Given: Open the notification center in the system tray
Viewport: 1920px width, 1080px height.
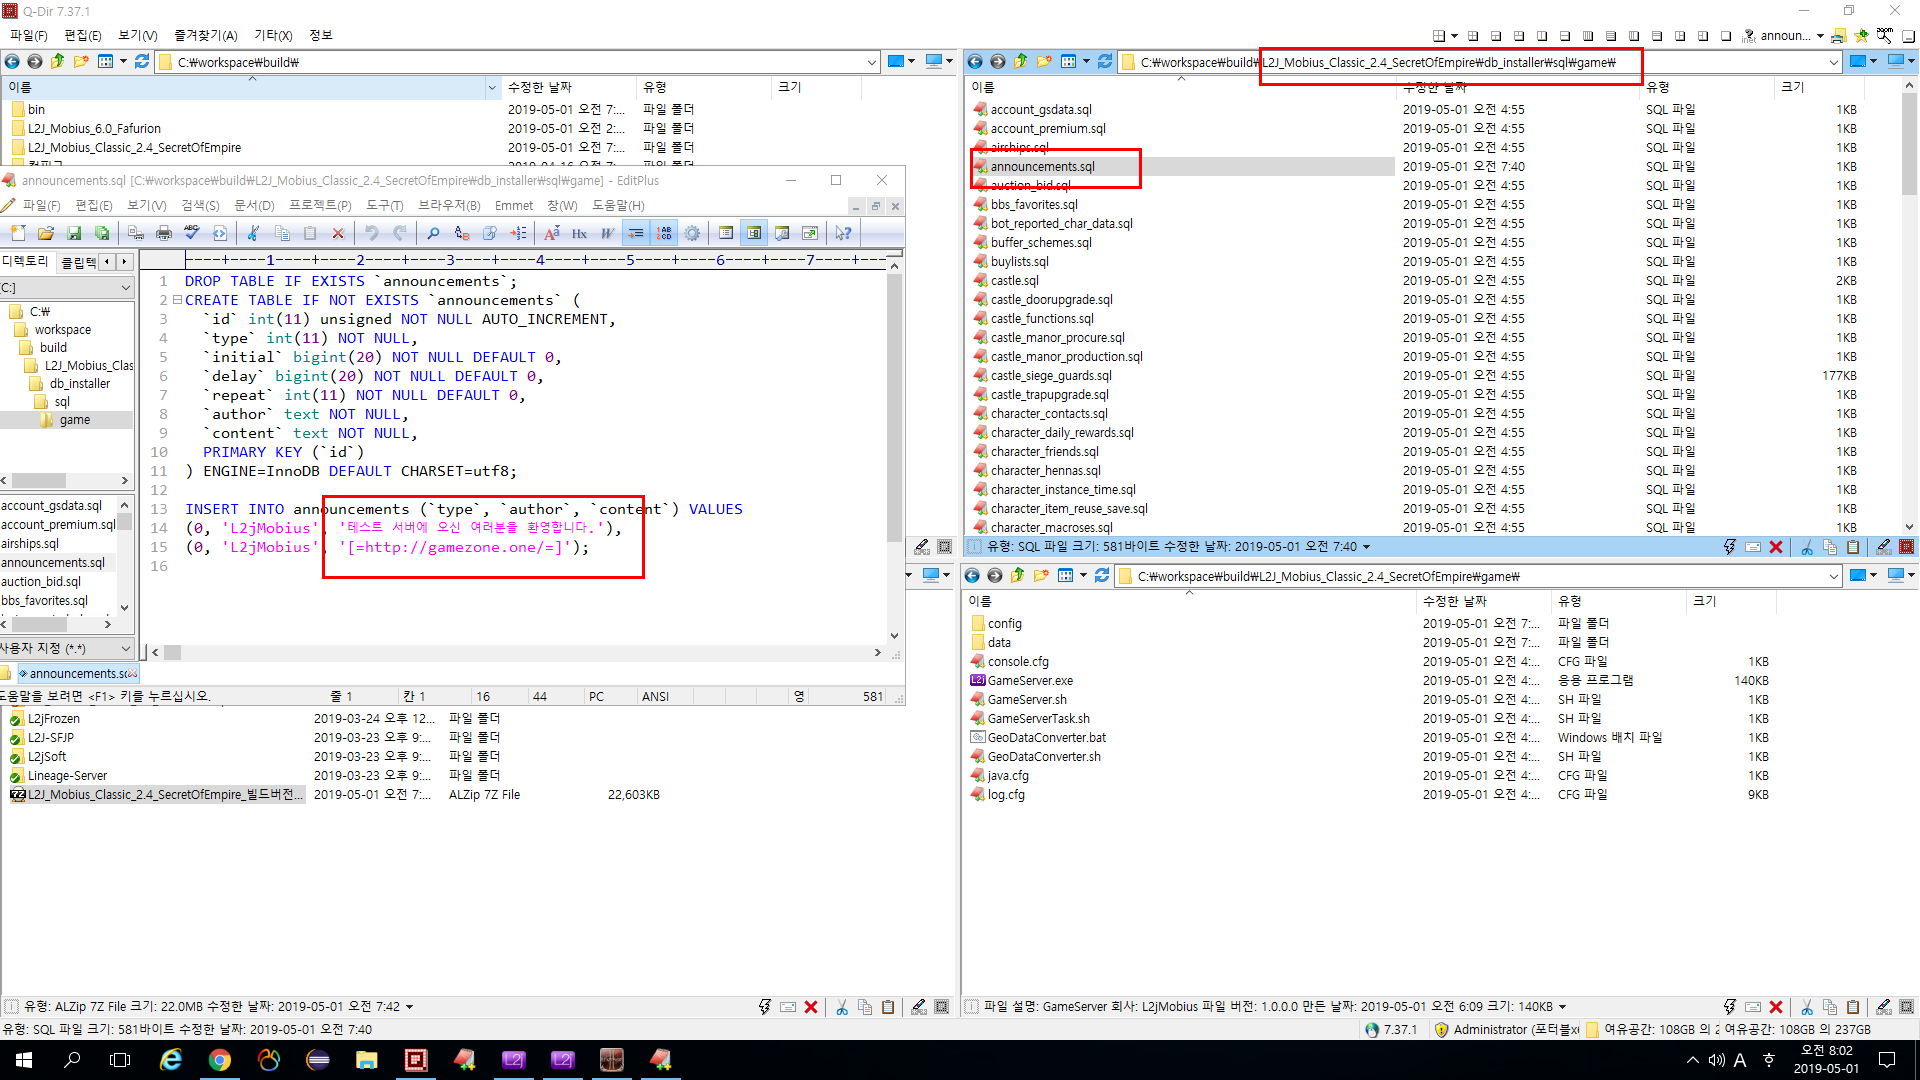Looking at the screenshot, I should pyautogui.click(x=1887, y=1060).
